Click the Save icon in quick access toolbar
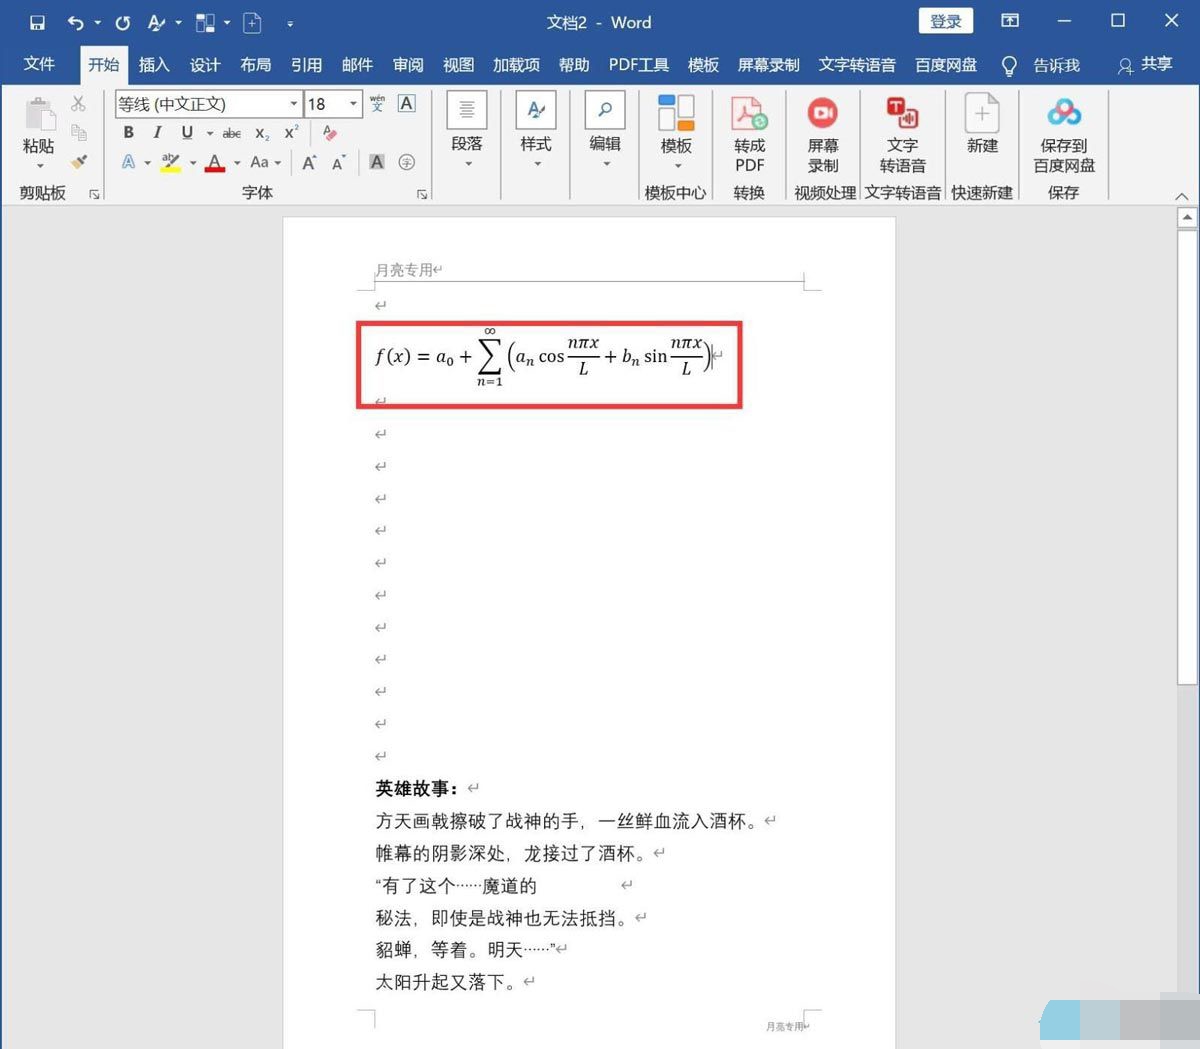 37,22
